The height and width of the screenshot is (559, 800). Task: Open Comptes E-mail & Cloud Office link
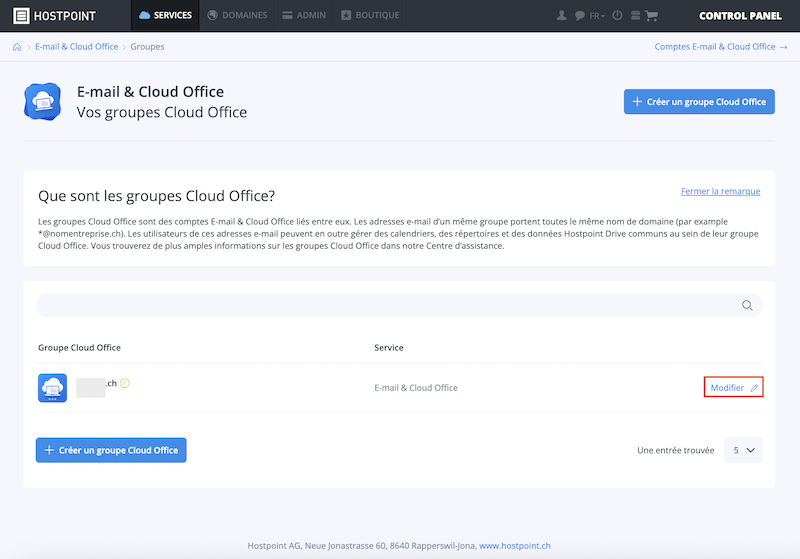coord(720,46)
